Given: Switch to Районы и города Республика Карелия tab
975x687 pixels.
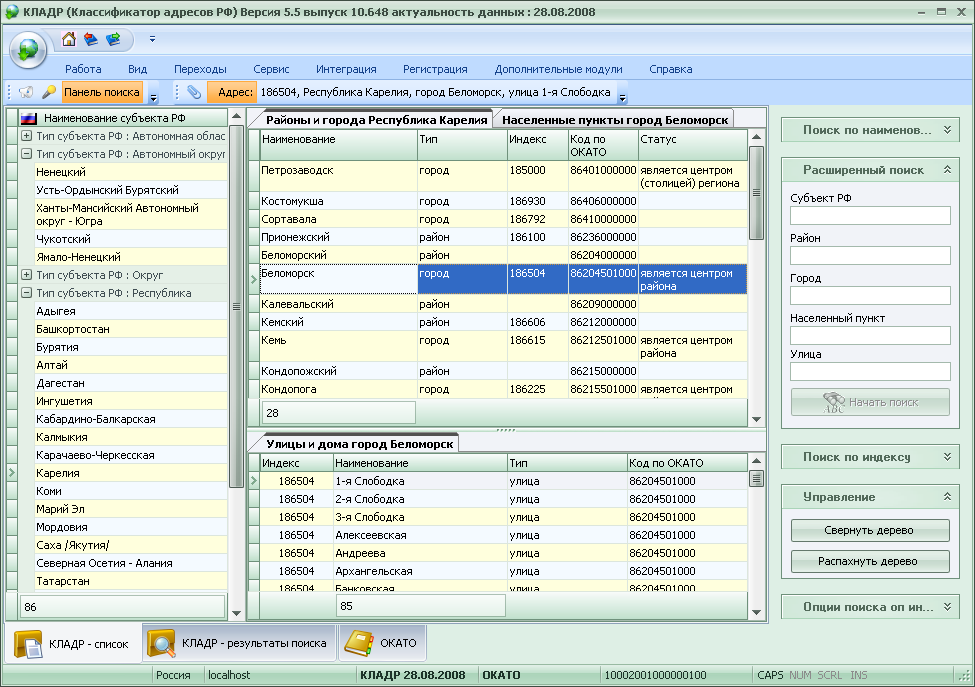Looking at the screenshot, I should (376, 119).
